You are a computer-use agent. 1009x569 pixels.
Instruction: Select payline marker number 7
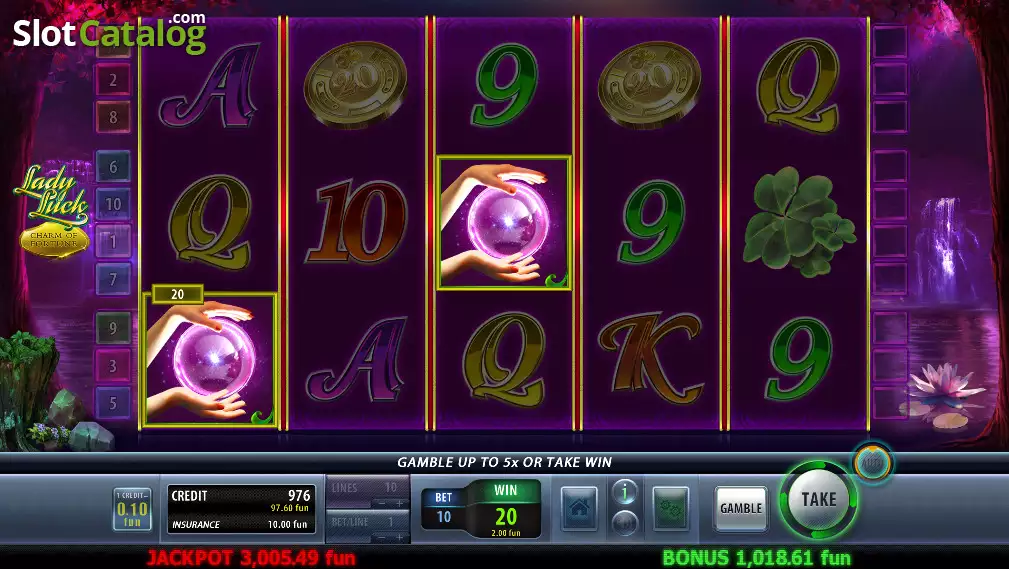click(x=113, y=279)
